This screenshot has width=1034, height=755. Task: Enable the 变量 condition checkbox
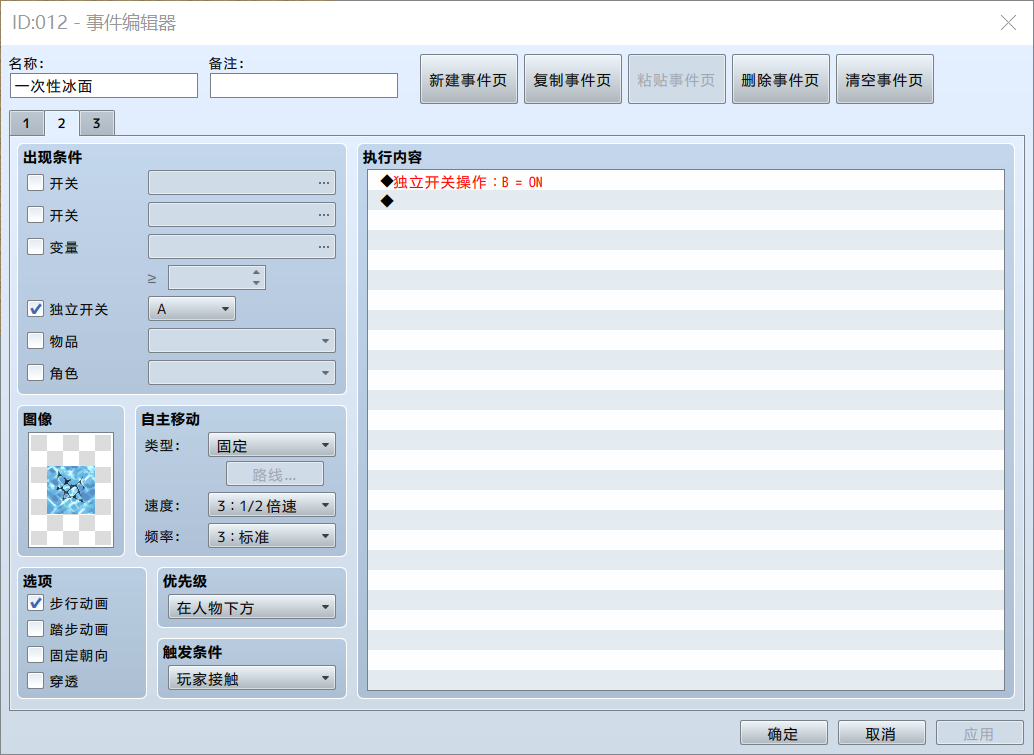[x=36, y=247]
